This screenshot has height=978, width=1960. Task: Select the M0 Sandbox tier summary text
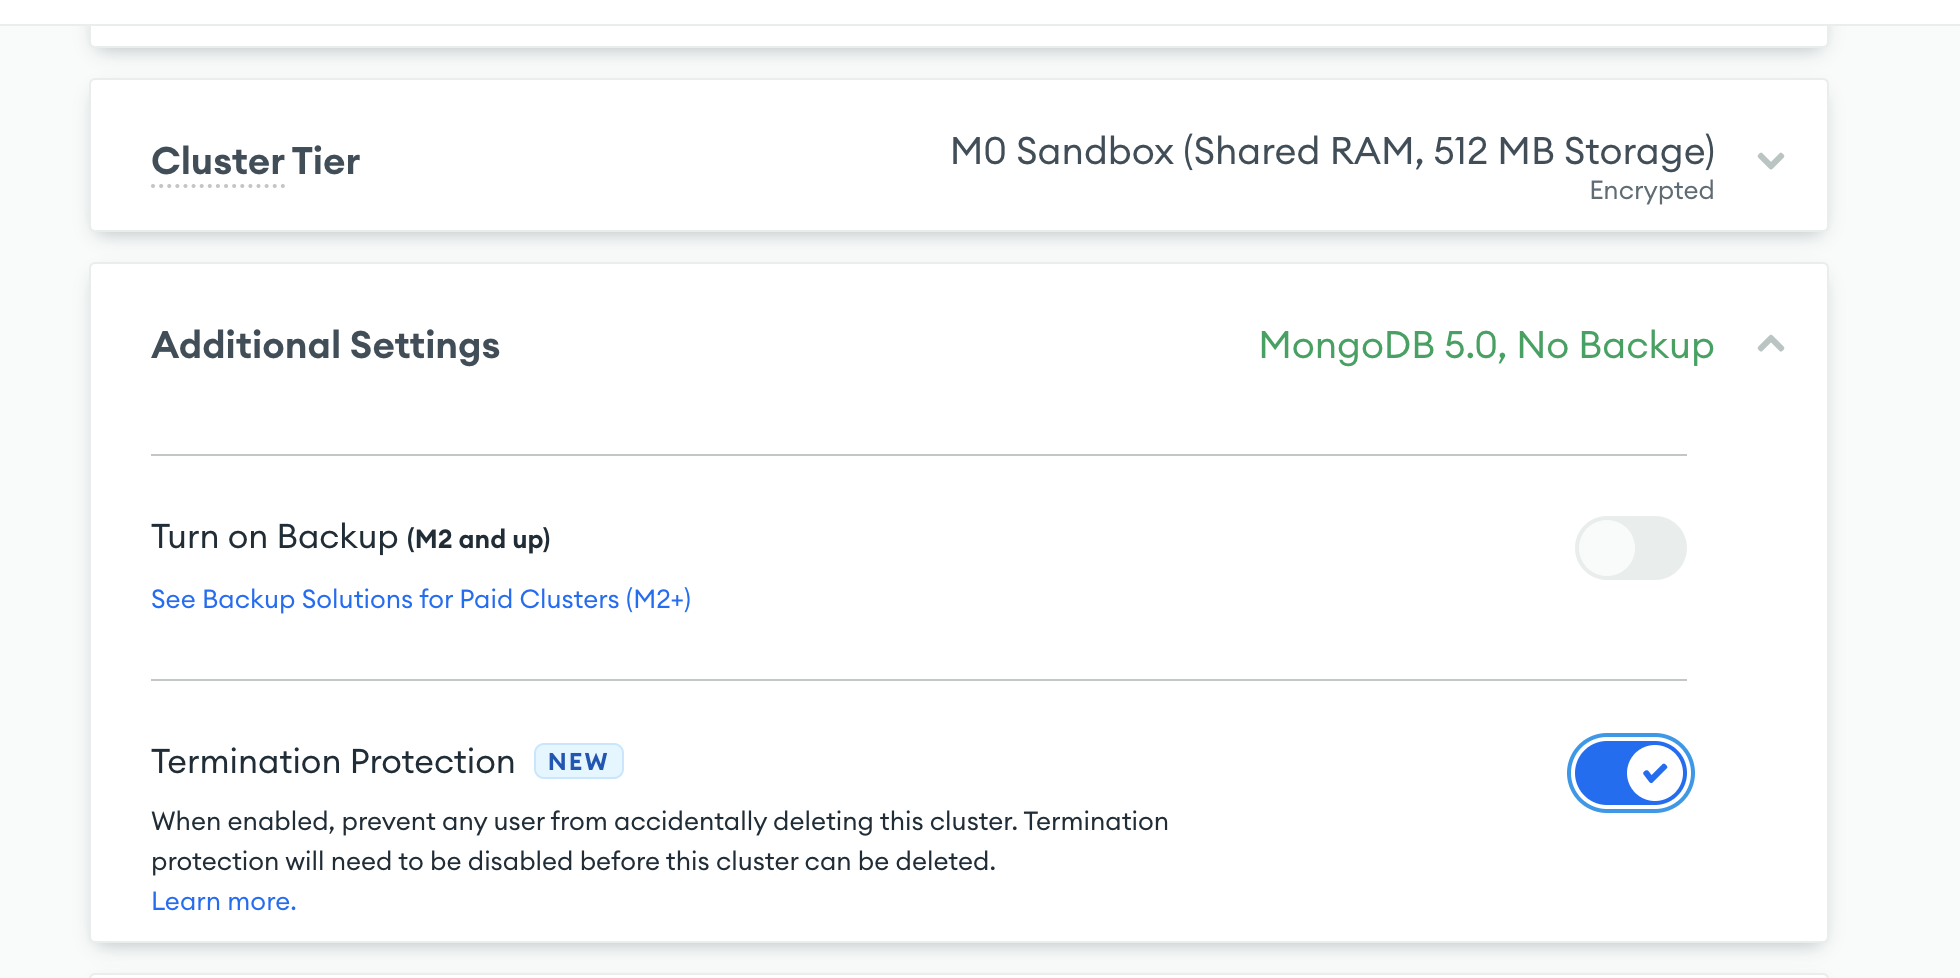point(1332,152)
